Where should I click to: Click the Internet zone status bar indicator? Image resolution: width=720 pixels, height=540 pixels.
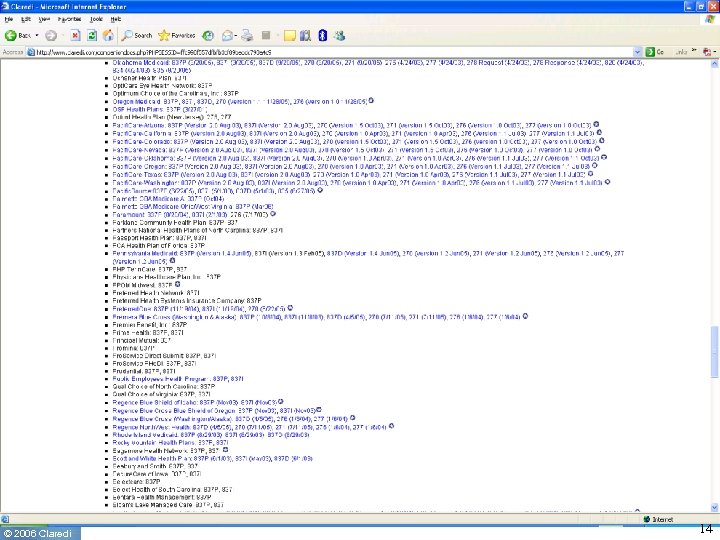point(658,519)
